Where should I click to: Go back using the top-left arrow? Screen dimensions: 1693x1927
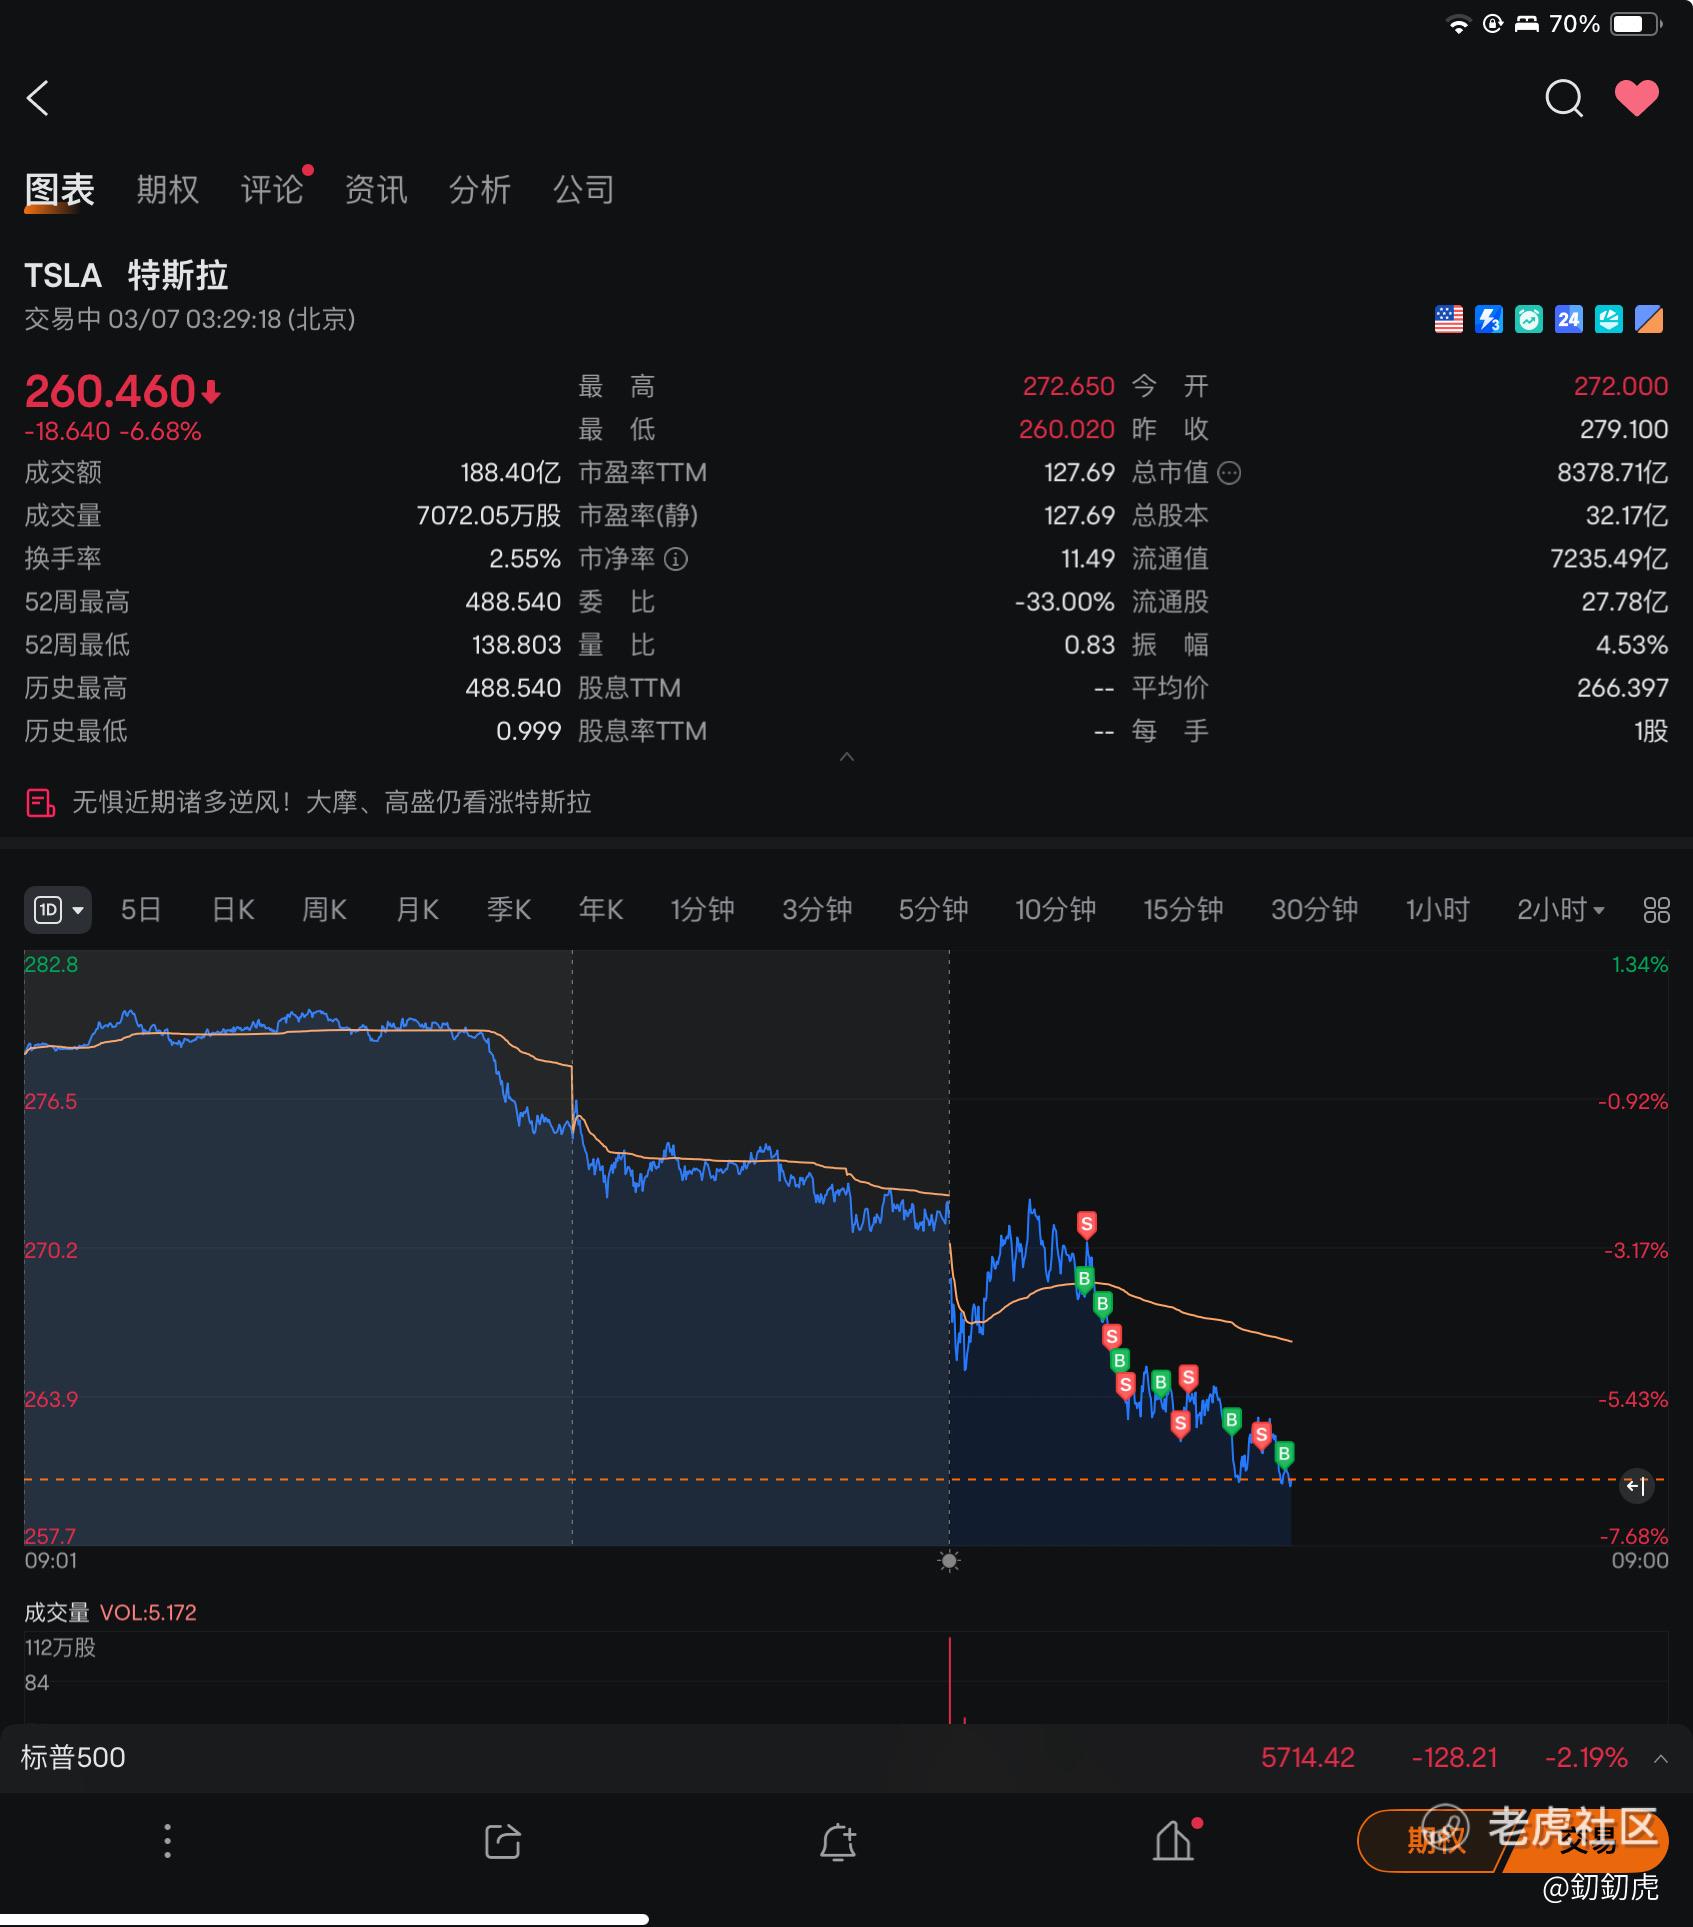click(x=38, y=98)
